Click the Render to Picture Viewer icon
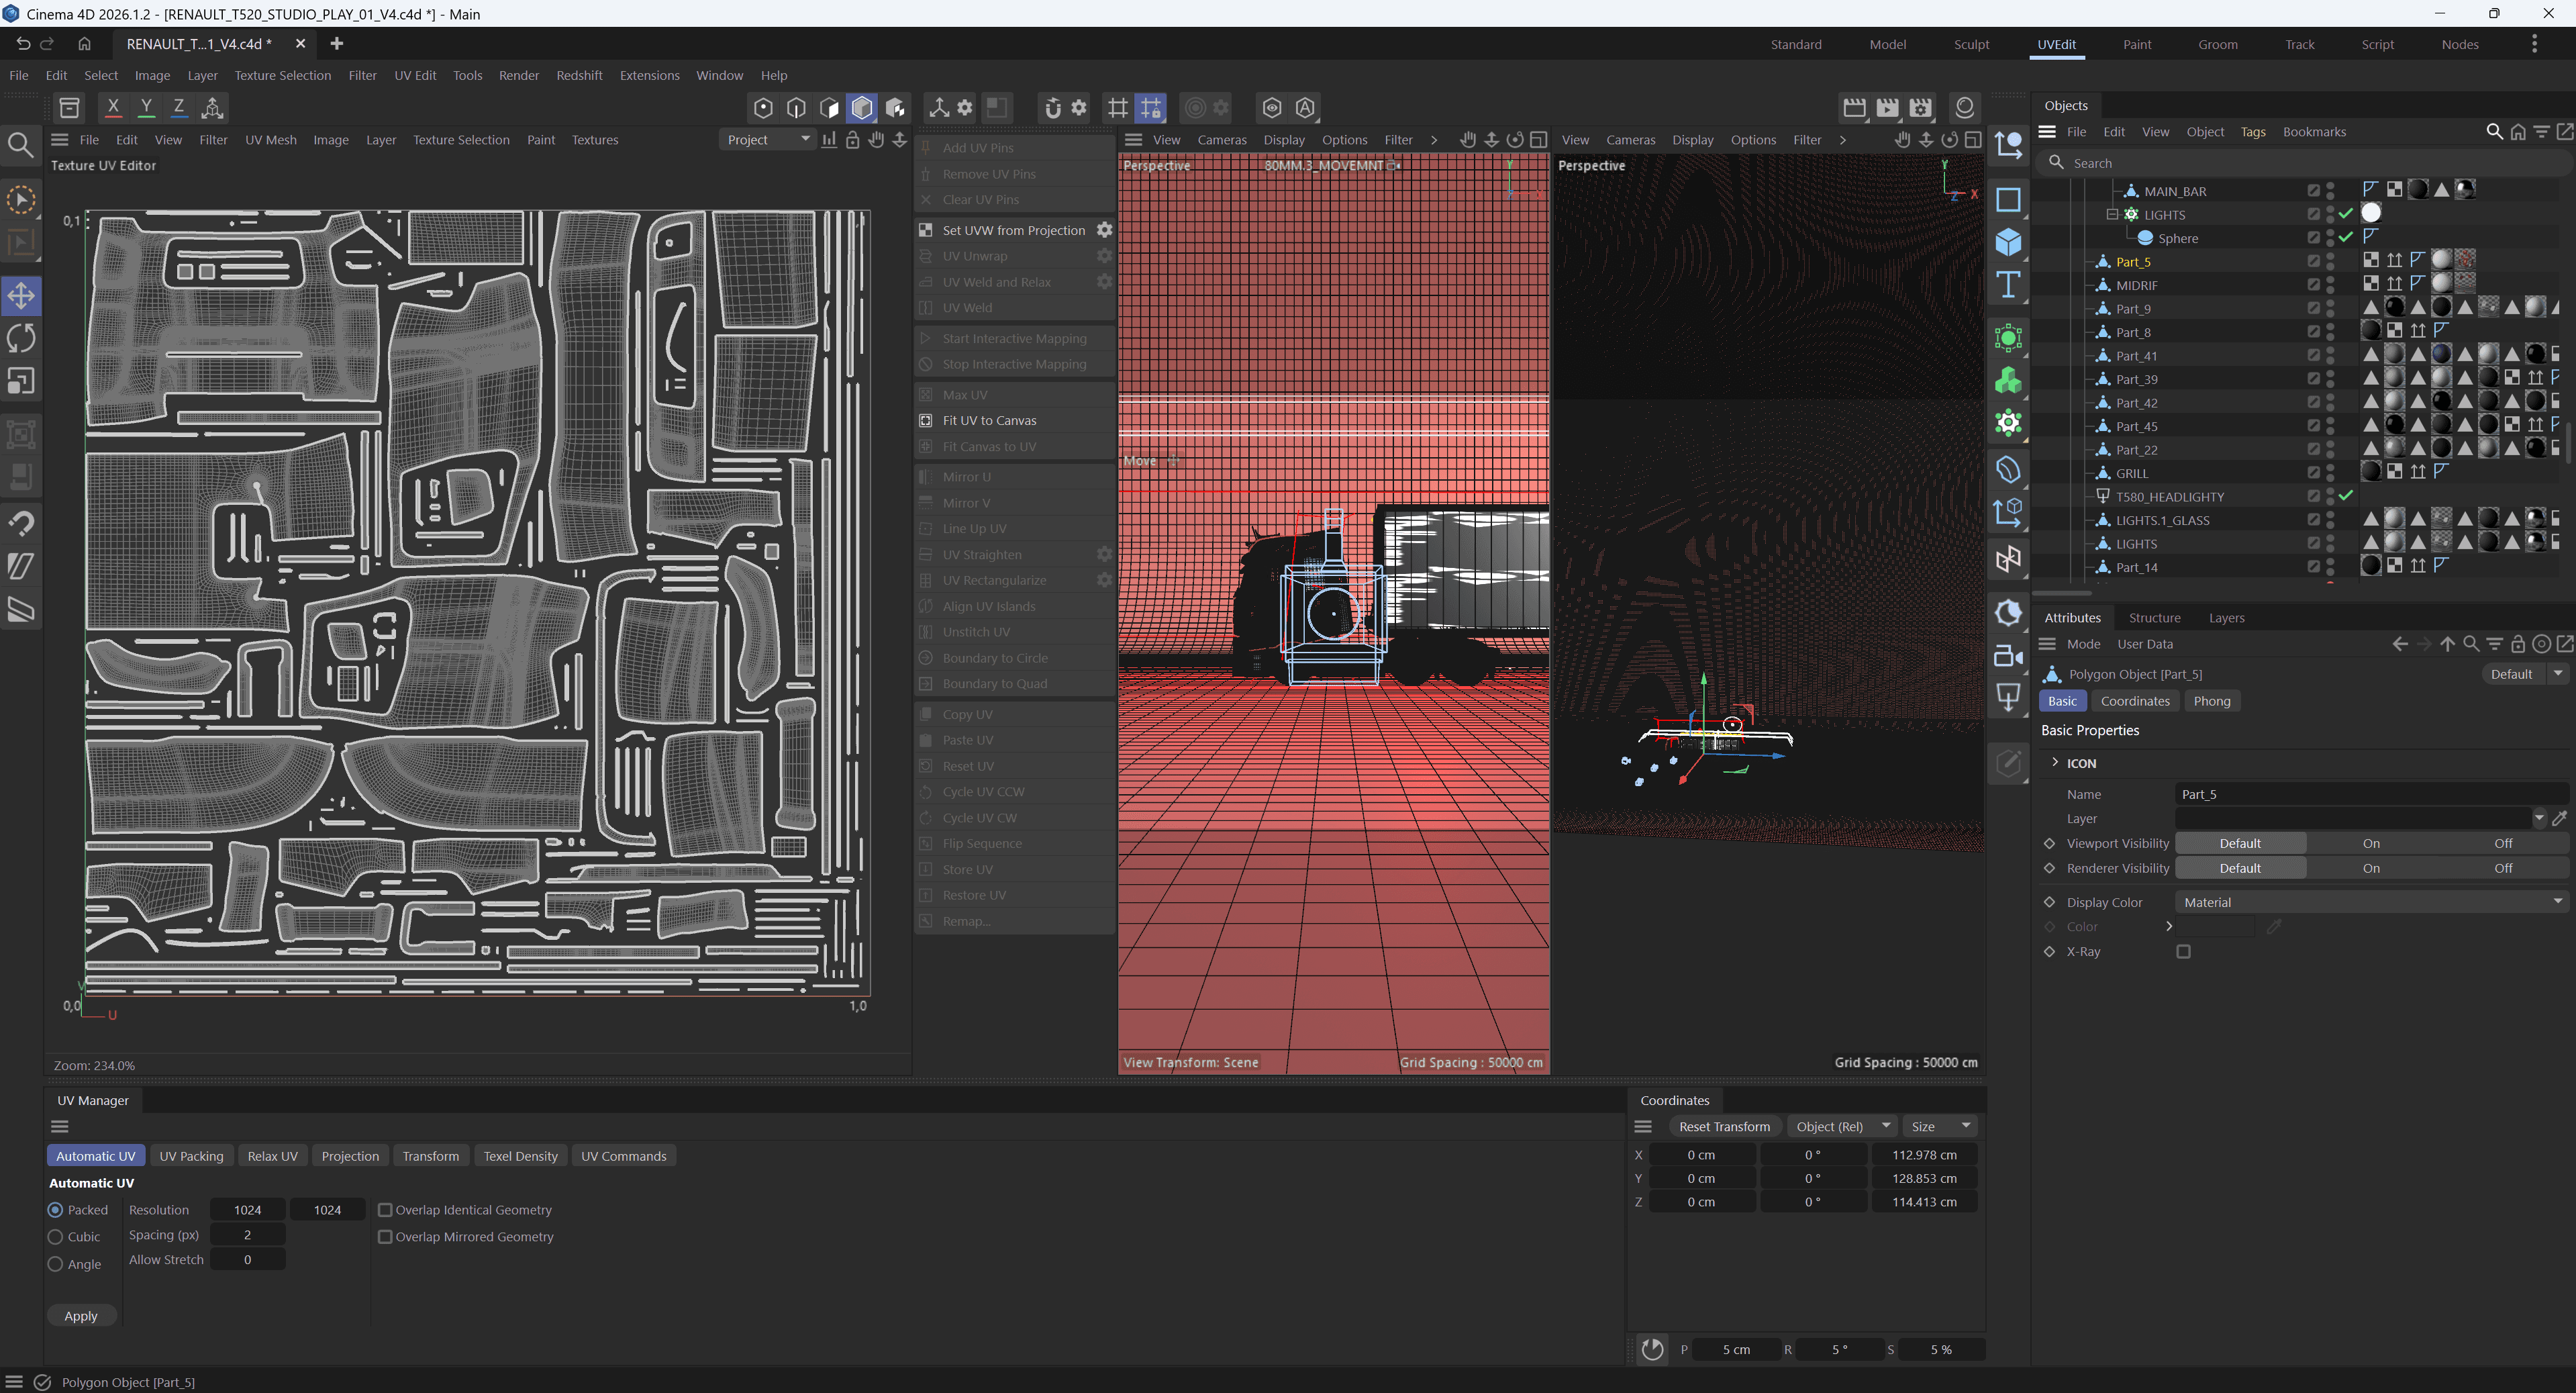 pos(1887,107)
